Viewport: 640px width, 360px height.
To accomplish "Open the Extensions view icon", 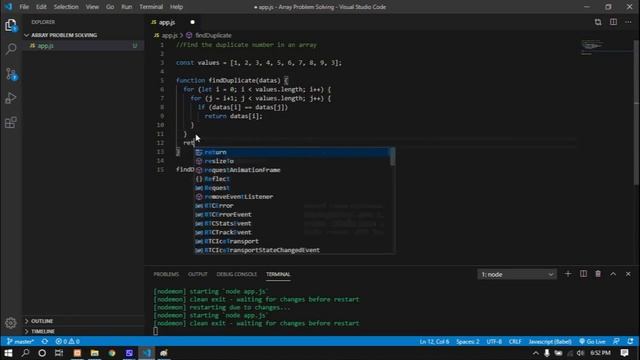I will pyautogui.click(x=11, y=122).
